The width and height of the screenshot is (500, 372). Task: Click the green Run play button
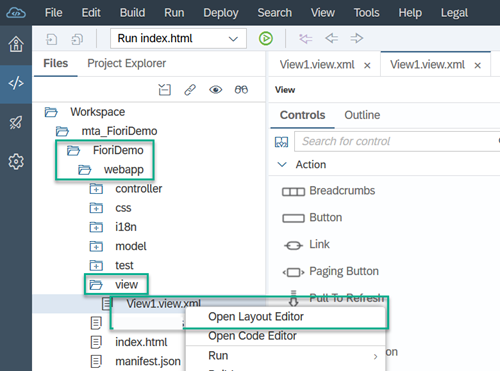266,38
